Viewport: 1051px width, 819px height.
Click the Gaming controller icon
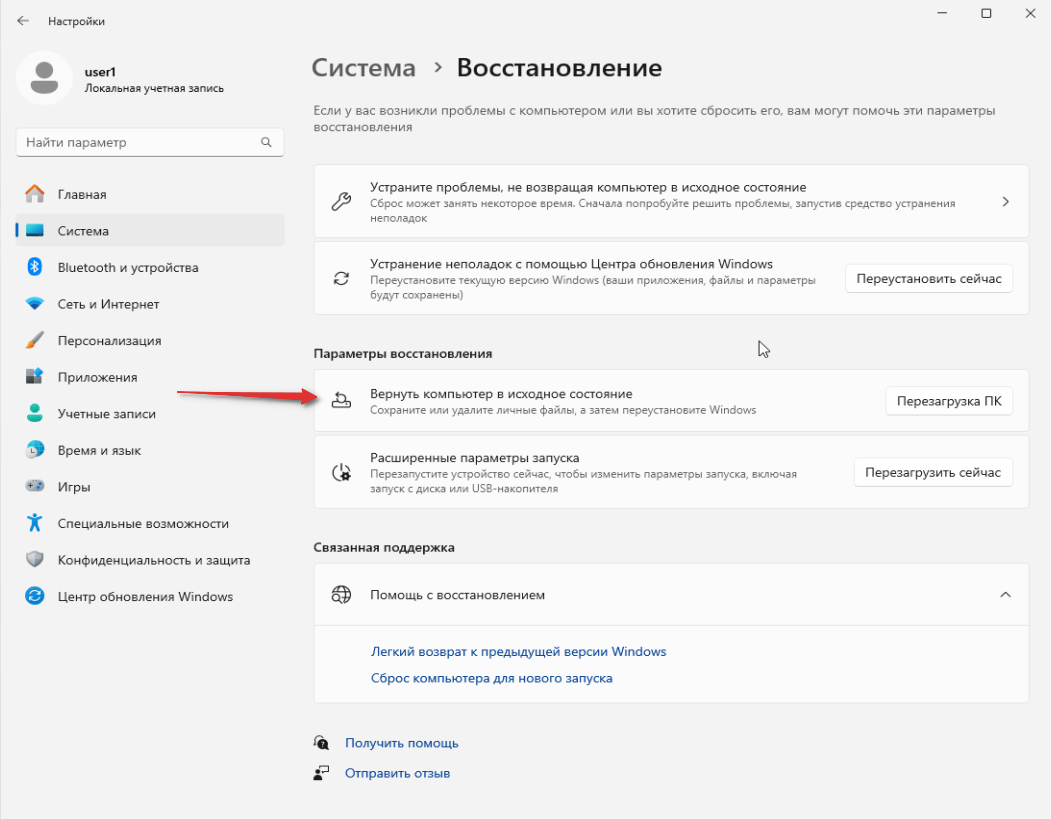tap(35, 486)
